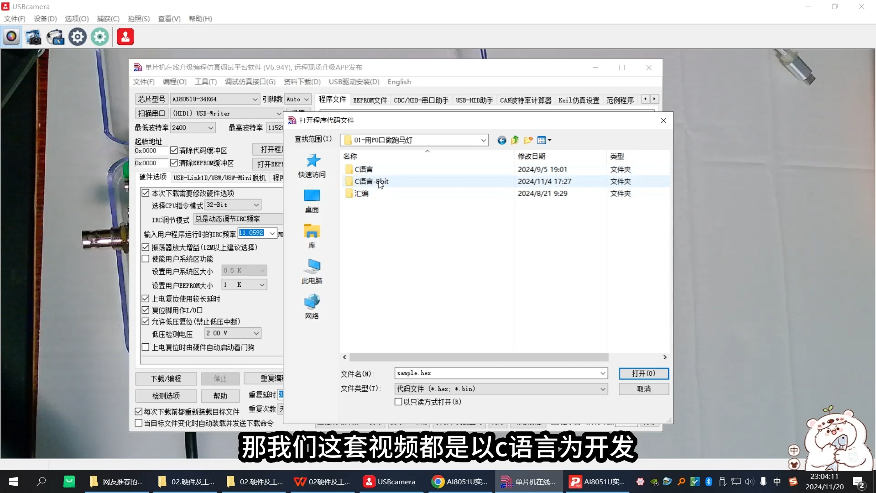Expand the chip model (芯片型号) dropdown
Image resolution: width=876 pixels, height=493 pixels.
click(255, 99)
